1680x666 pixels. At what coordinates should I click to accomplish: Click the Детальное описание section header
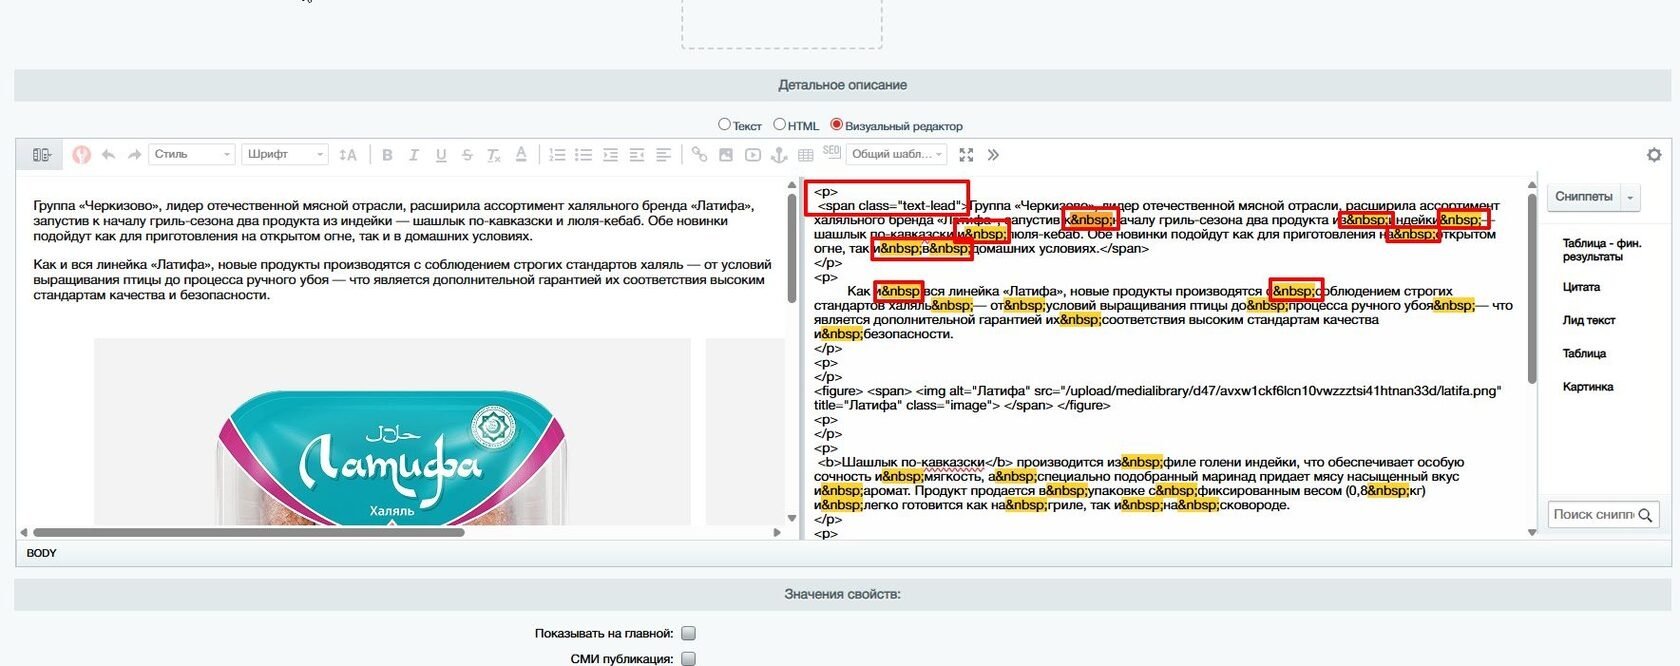point(842,85)
